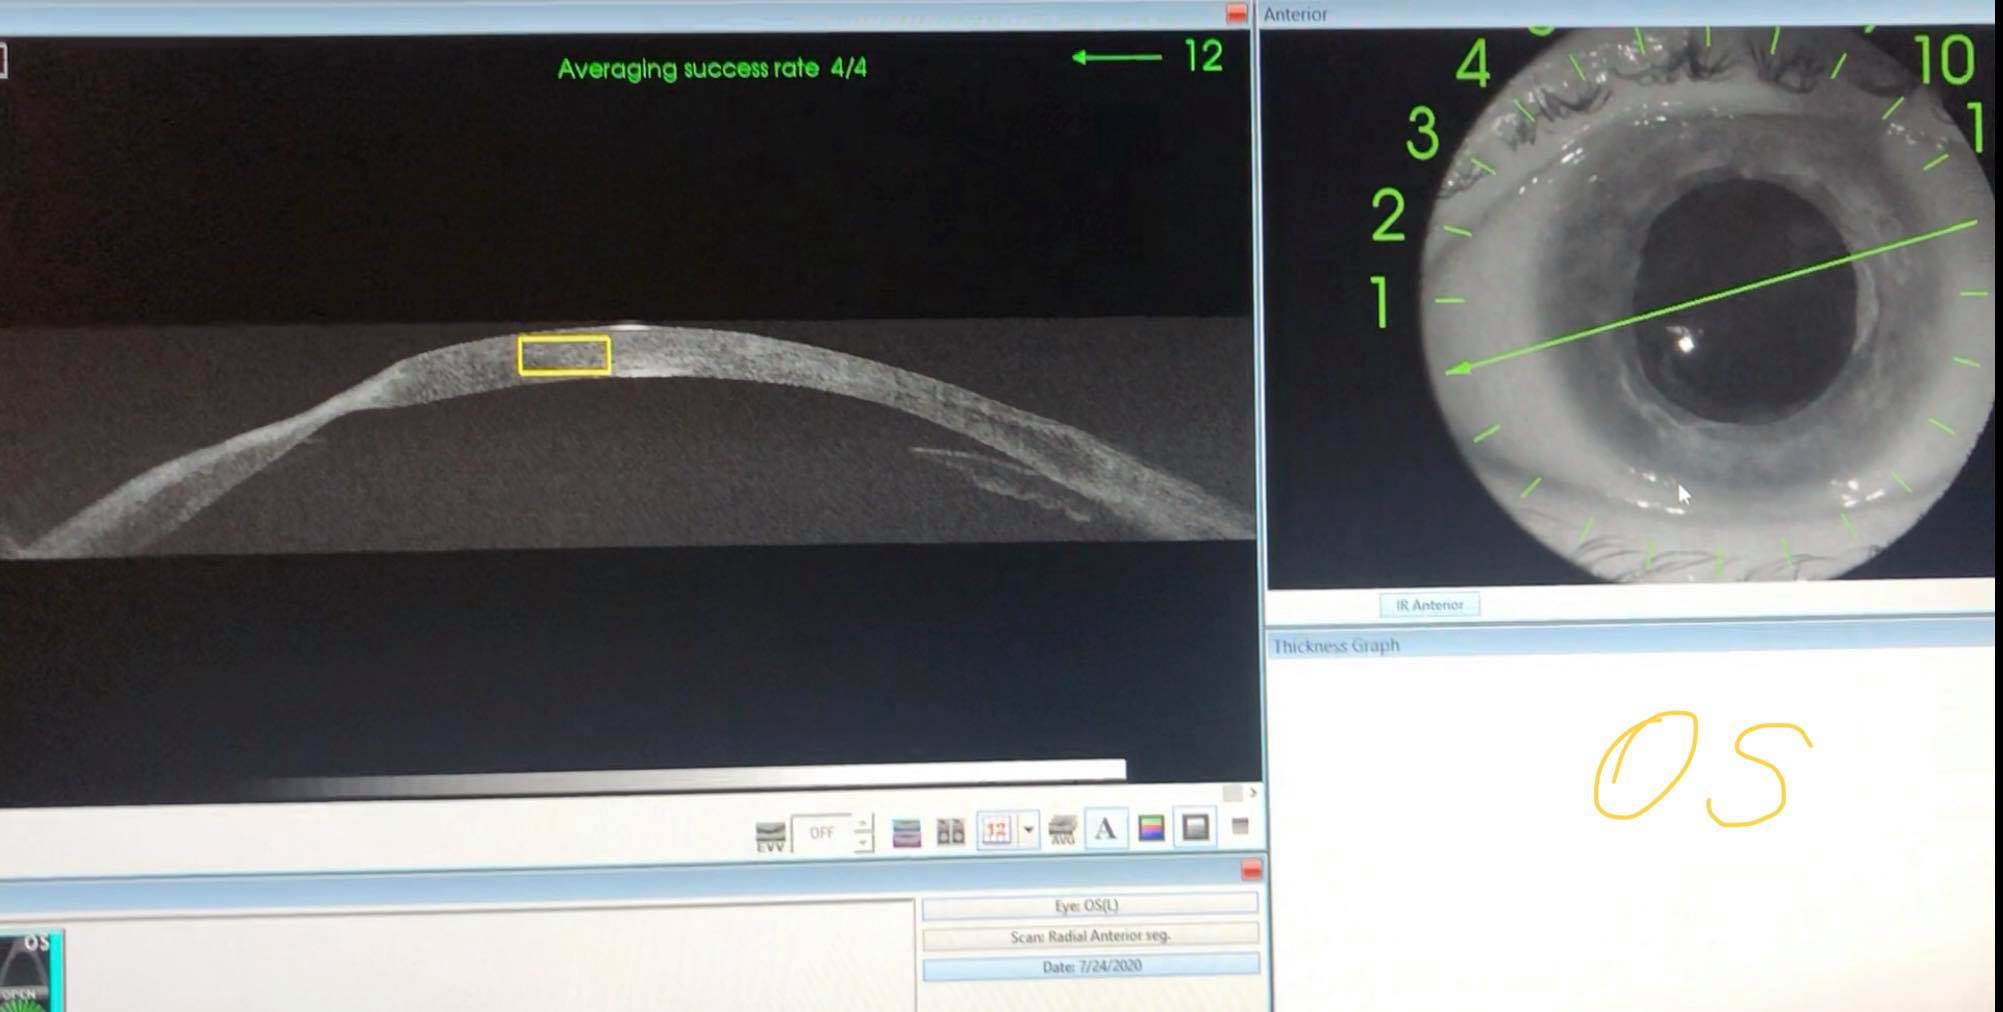Image resolution: width=2003 pixels, height=1012 pixels.
Task: Open the scan number dropdown arrow
Action: click(1028, 830)
